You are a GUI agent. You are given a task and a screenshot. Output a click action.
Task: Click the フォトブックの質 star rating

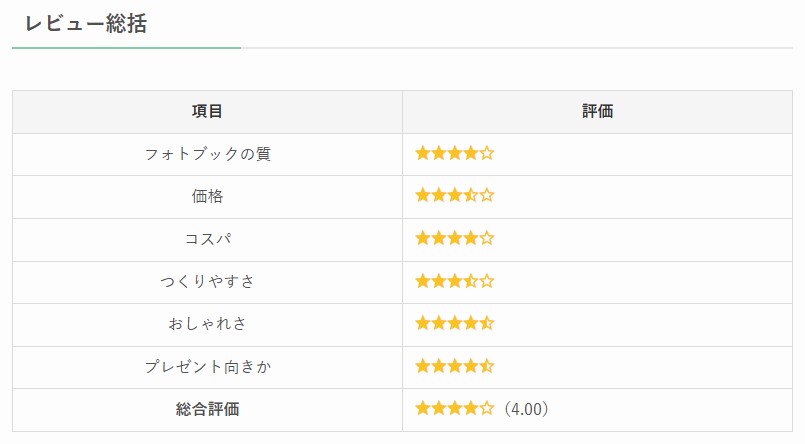(x=454, y=153)
